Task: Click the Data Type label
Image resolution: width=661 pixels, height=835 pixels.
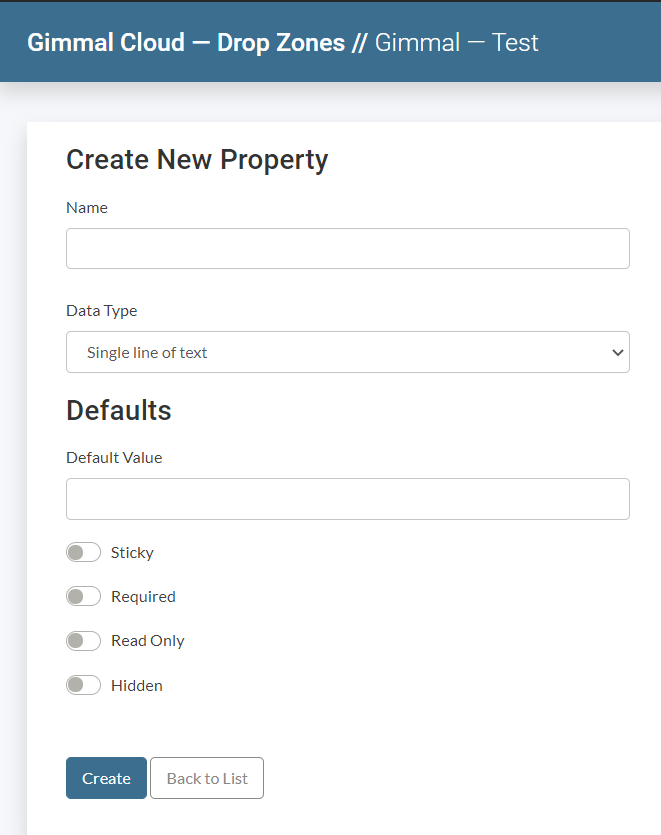Action: (102, 311)
